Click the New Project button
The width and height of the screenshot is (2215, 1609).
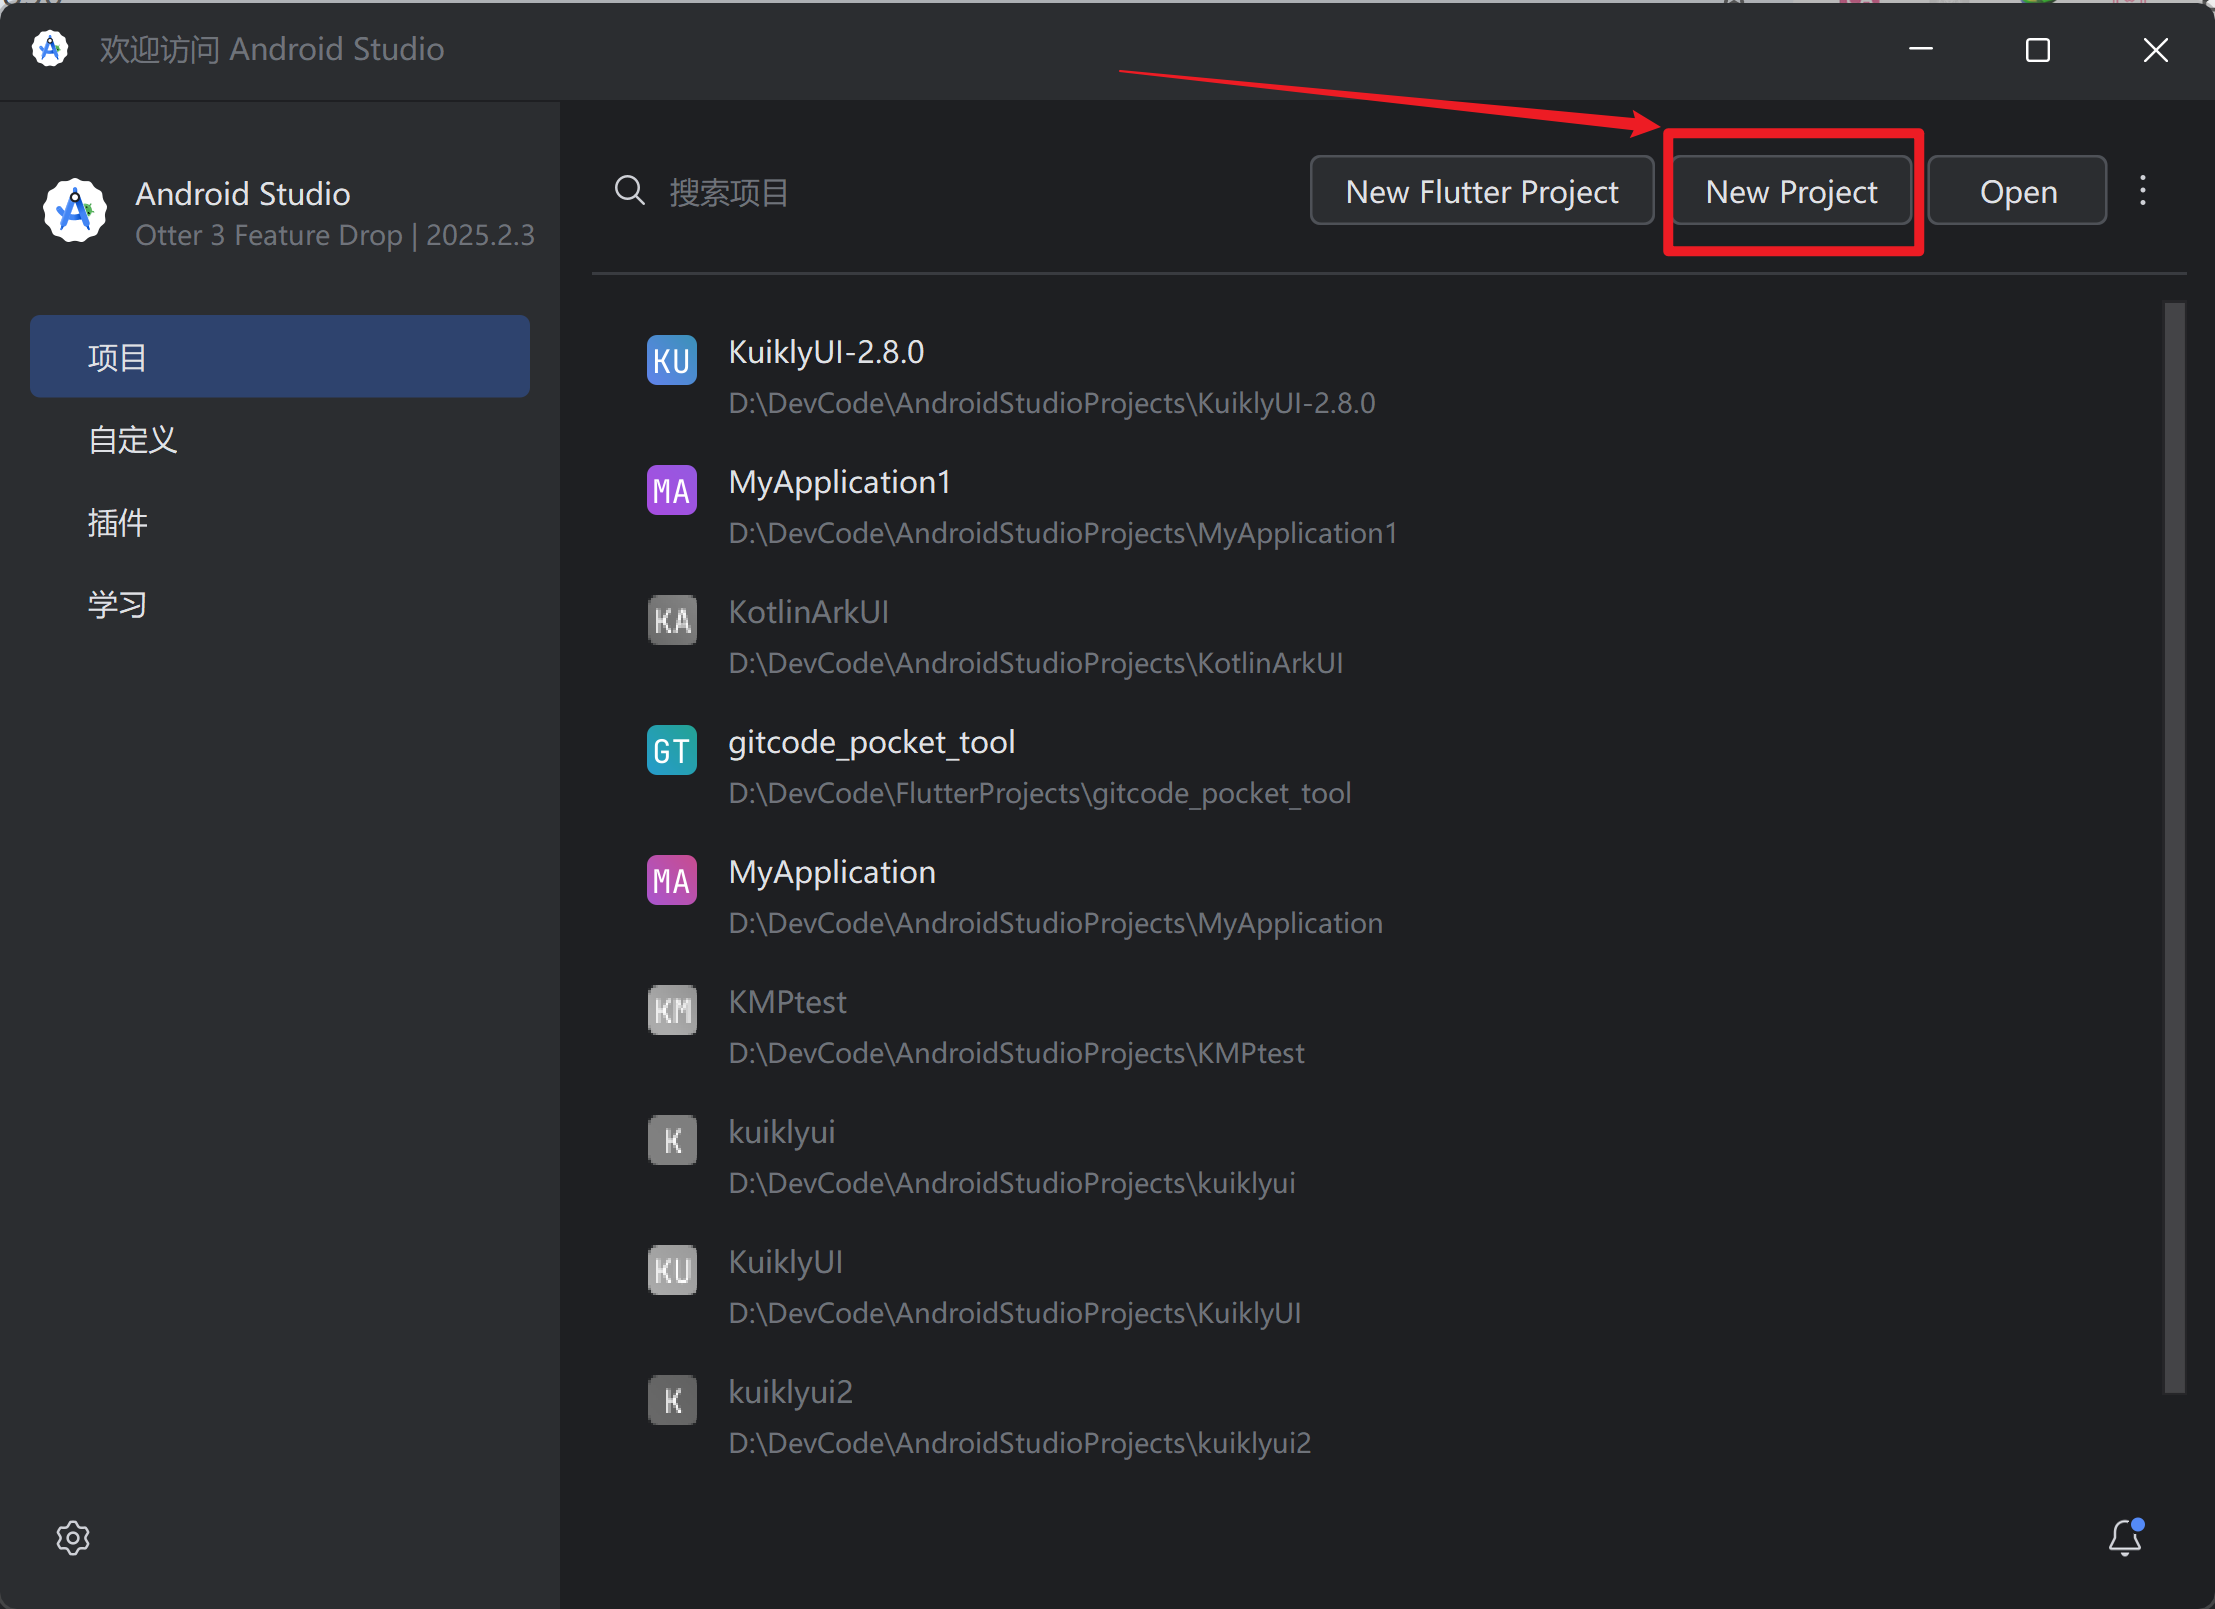coord(1791,191)
